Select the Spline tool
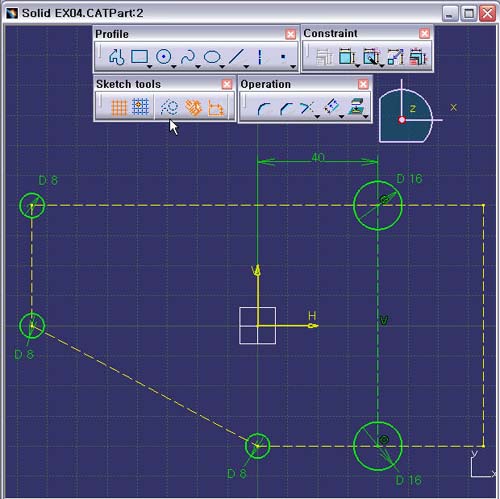500x499 pixels. tap(188, 57)
